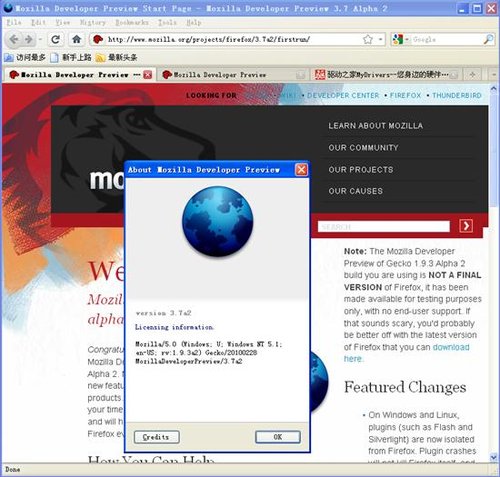500x477 pixels.
Task: Open OUR CAUSES navigation item
Action: [355, 191]
